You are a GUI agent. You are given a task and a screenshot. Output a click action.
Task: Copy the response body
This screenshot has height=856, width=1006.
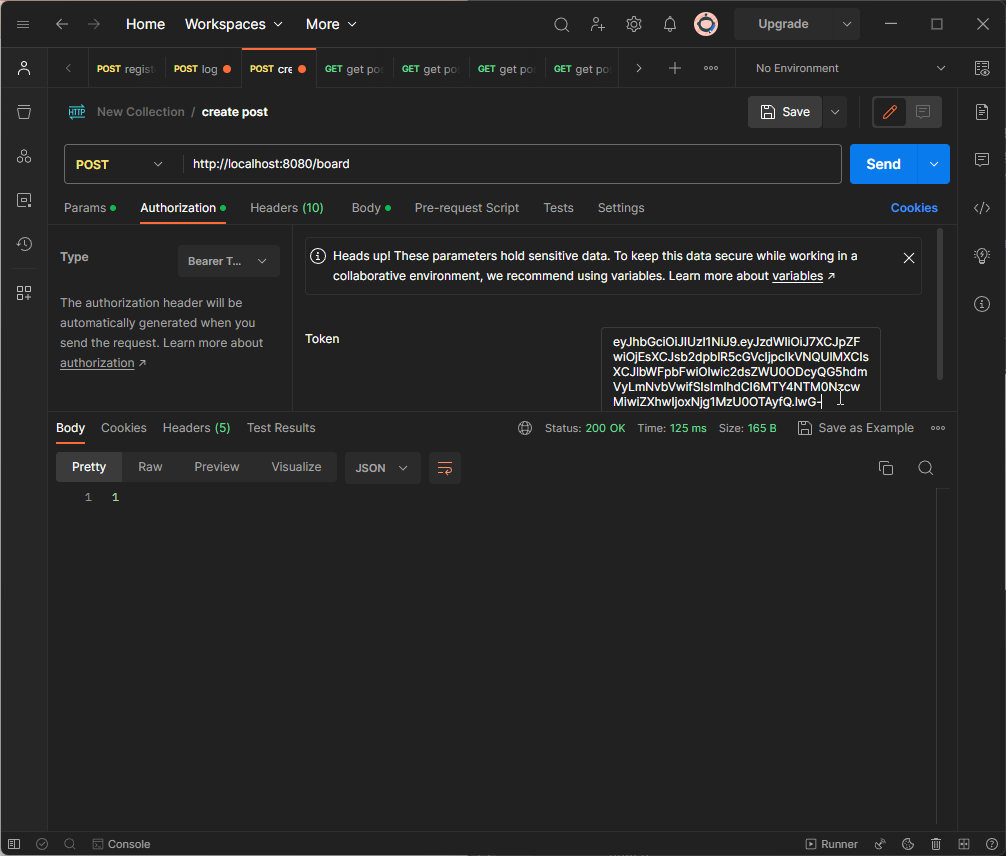(886, 468)
